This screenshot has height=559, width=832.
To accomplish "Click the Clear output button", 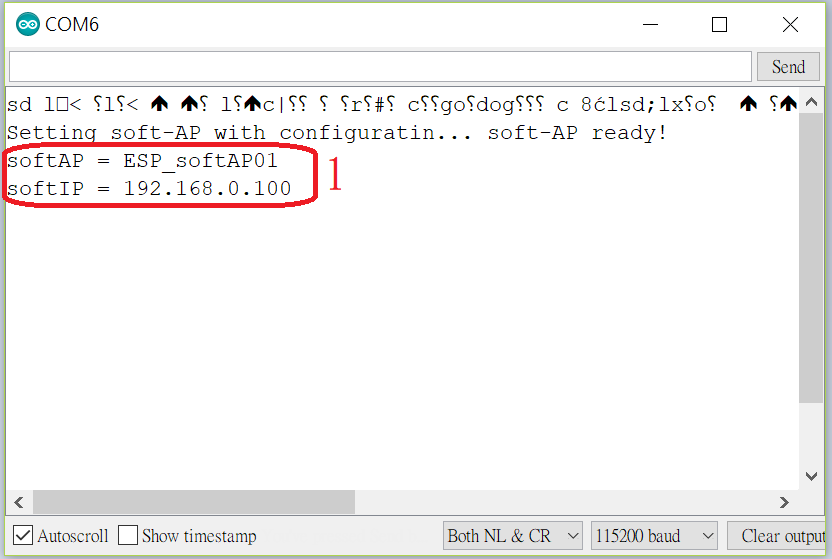I will (779, 536).
